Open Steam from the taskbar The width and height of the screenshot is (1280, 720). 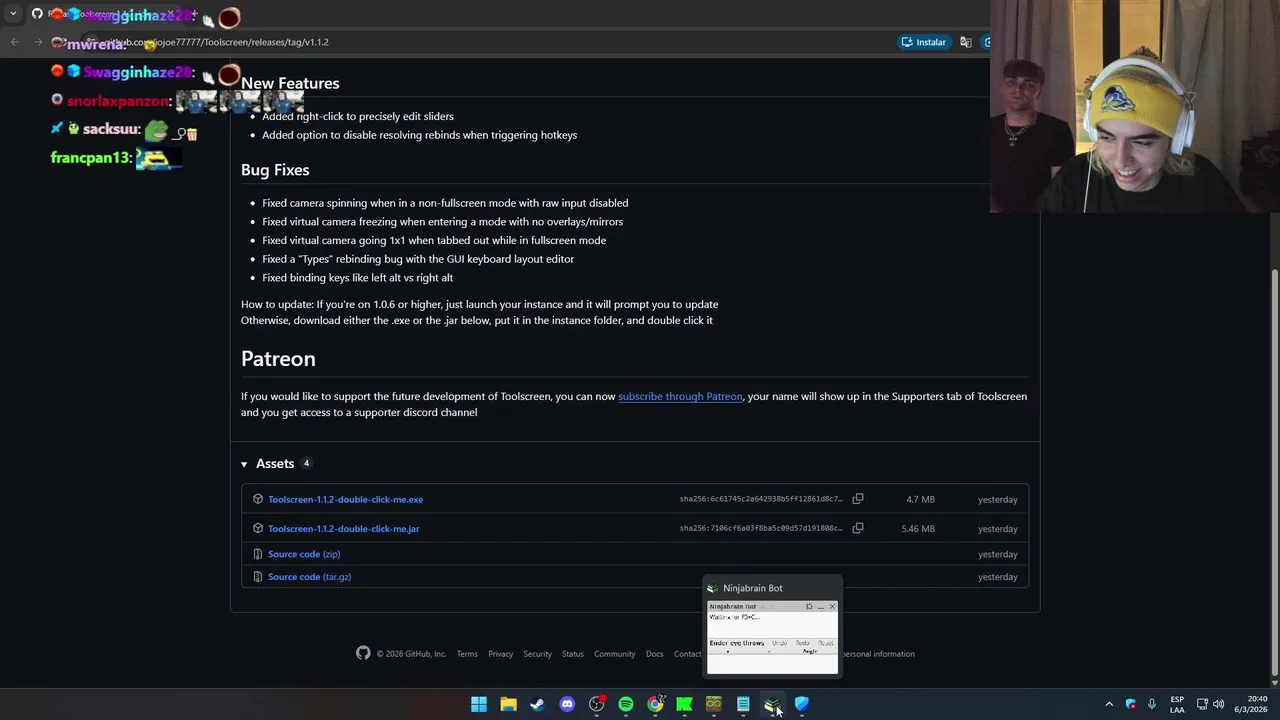coord(537,704)
